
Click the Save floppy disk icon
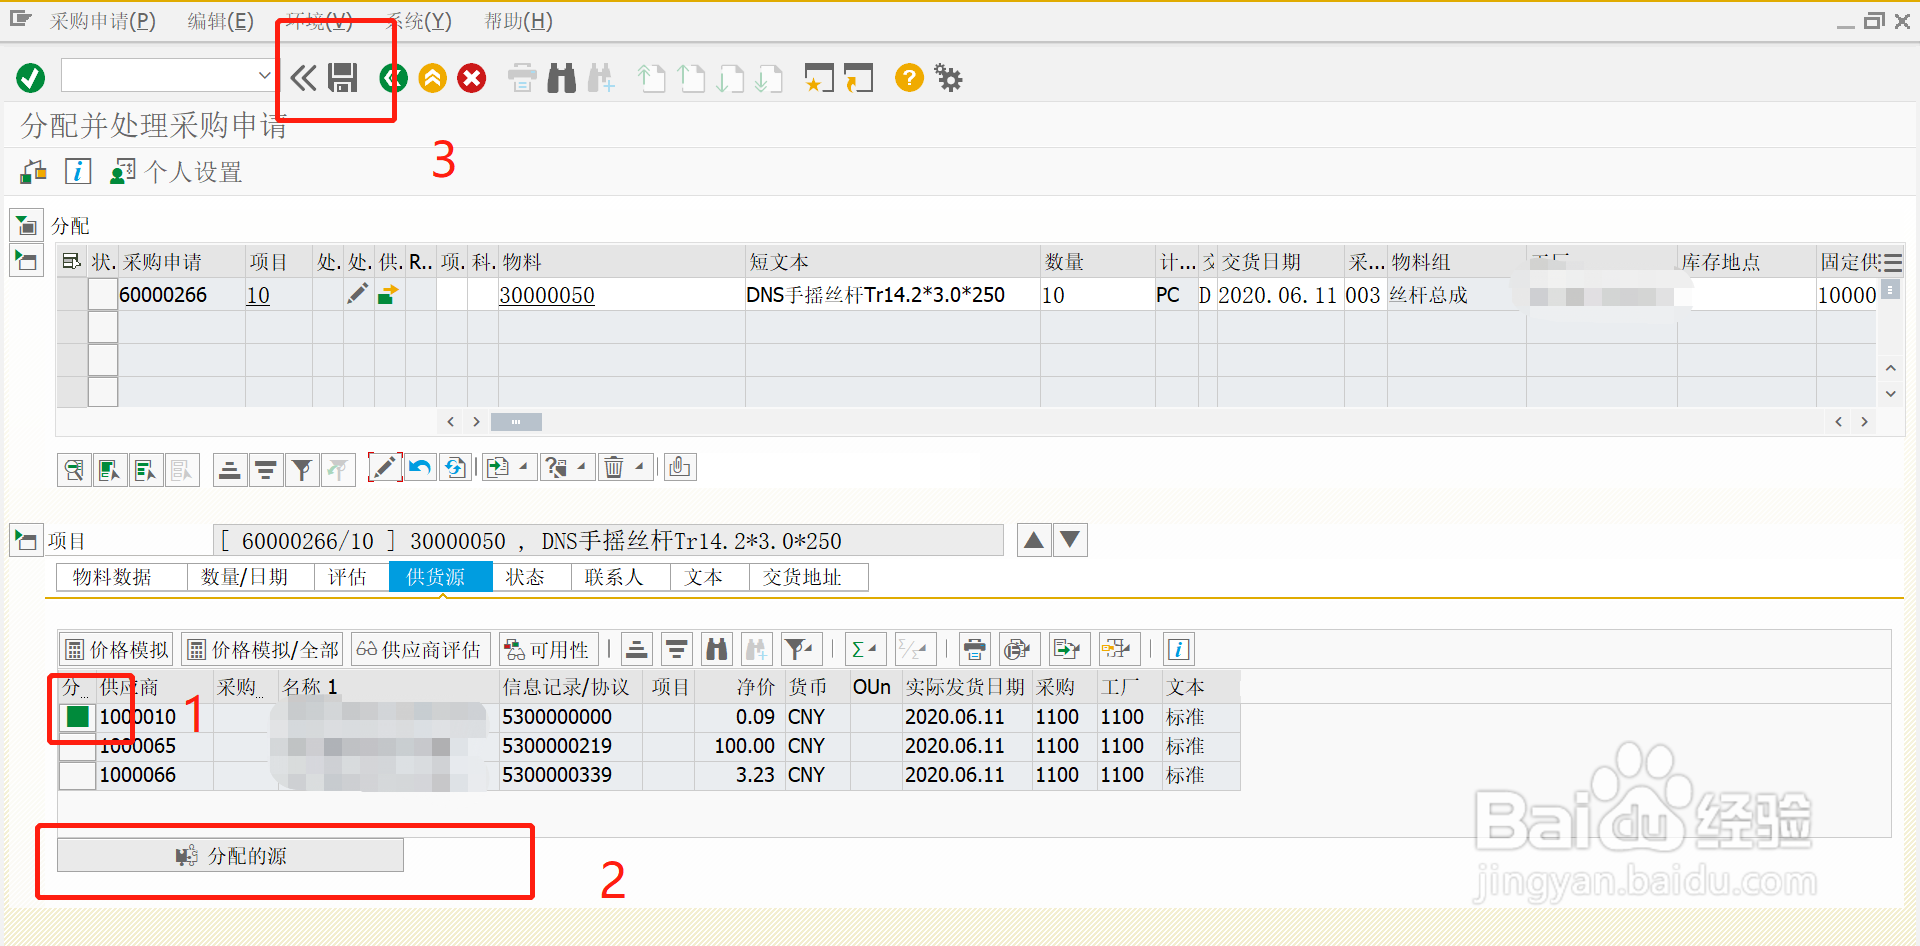point(343,77)
